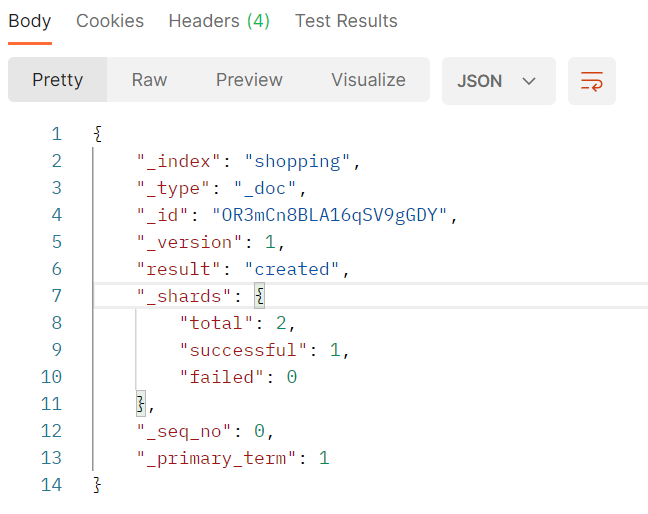Viewport: 648px width, 514px height.
Task: Switch to Headers (4) tab
Action: 219,21
